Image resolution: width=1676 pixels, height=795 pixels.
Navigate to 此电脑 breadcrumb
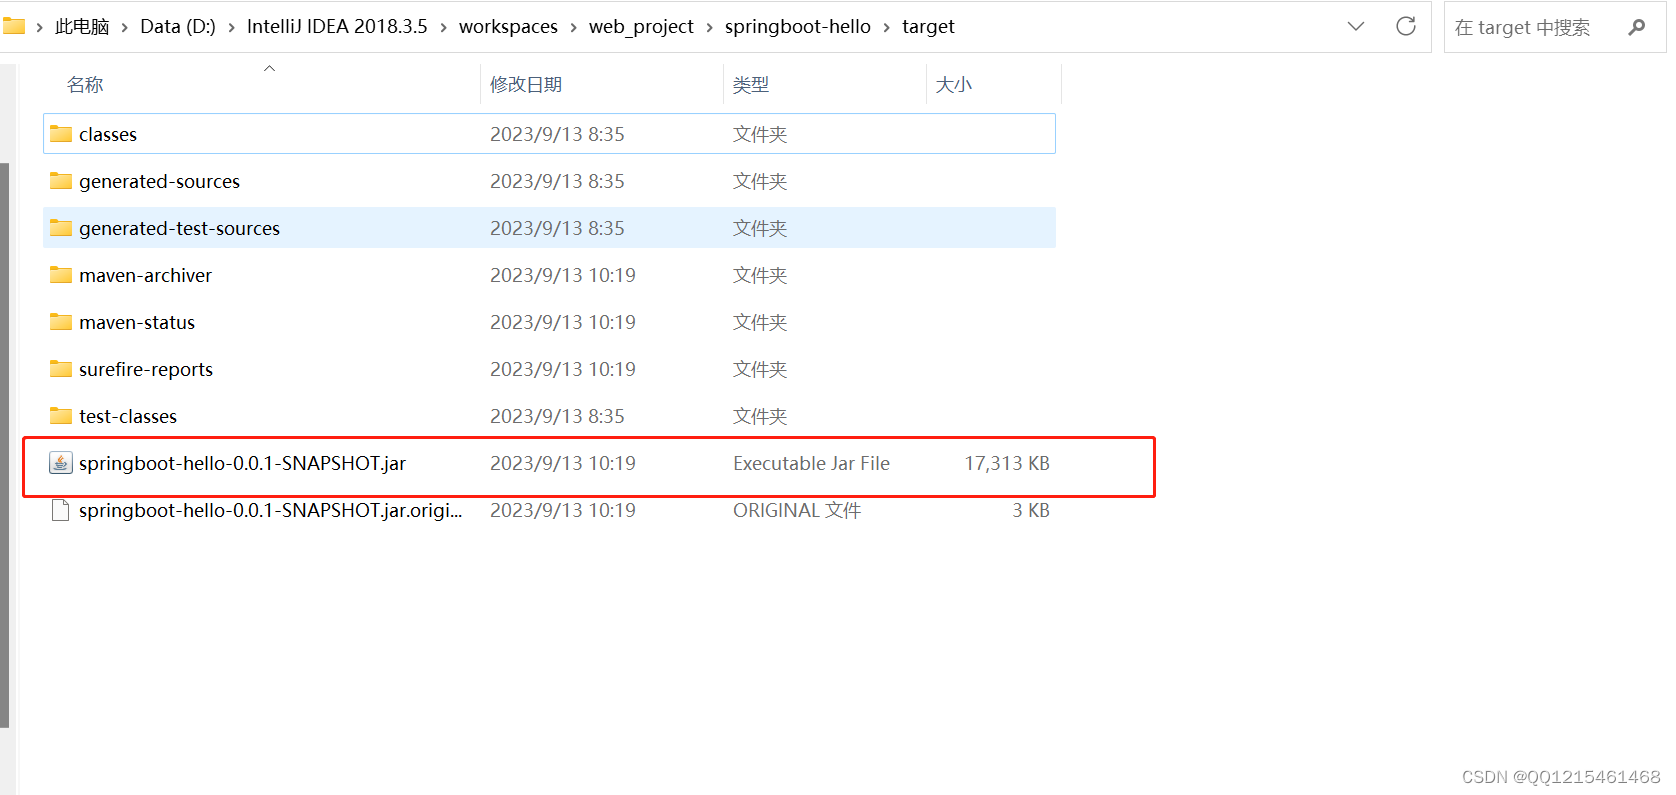(x=82, y=27)
